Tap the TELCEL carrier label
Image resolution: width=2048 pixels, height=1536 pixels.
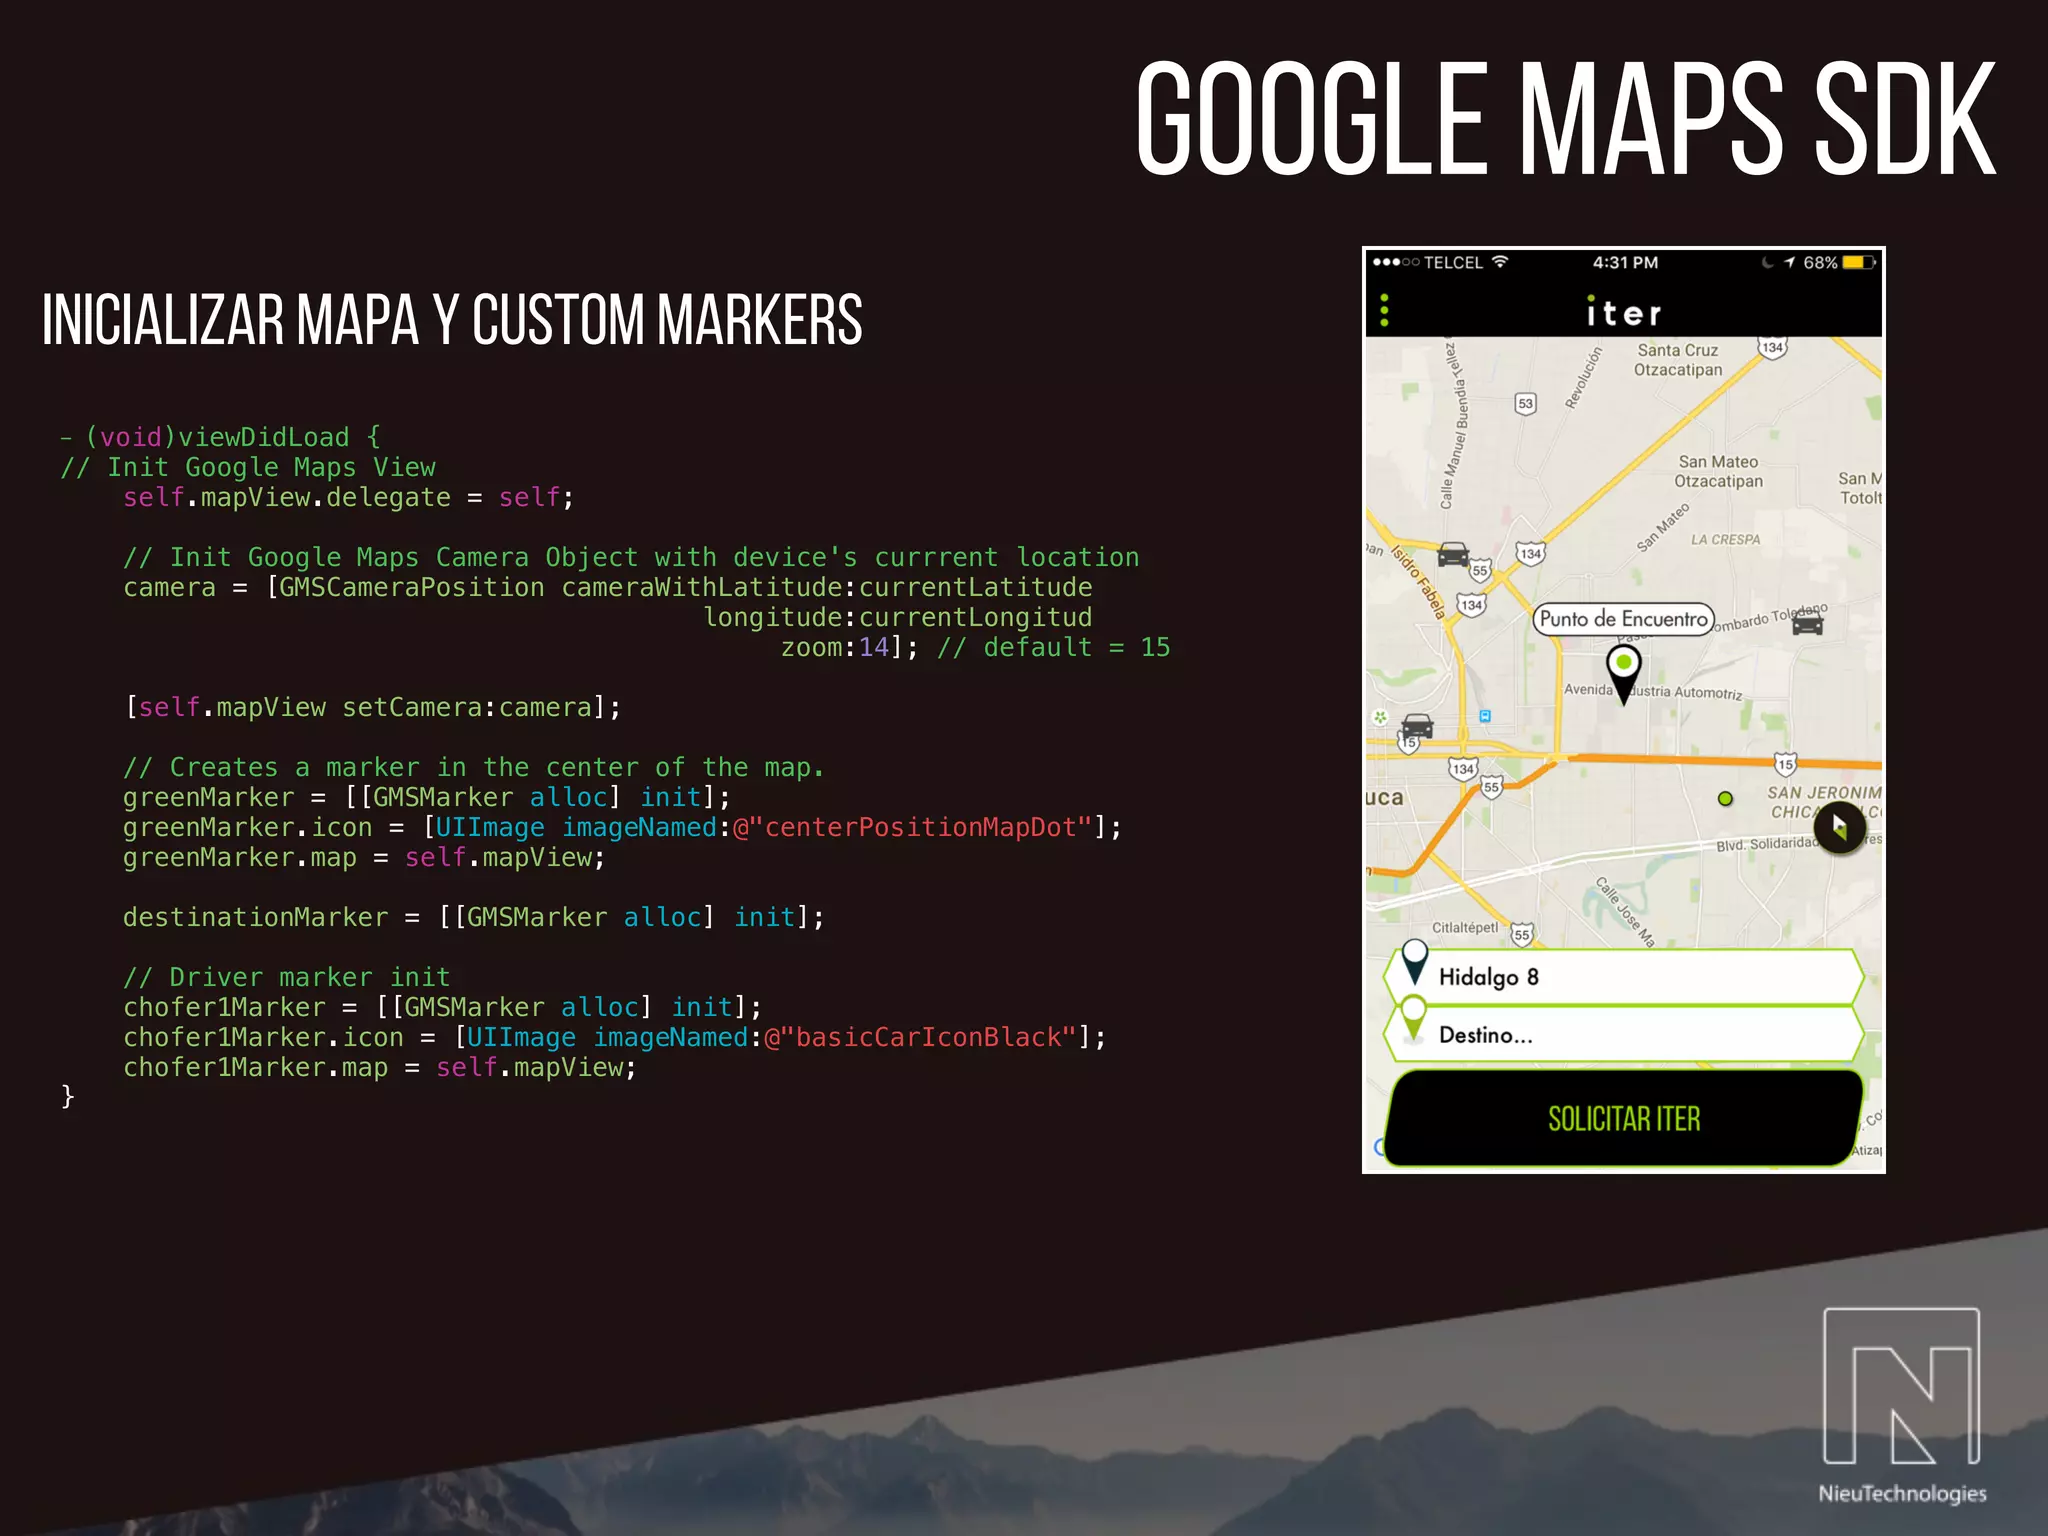[1453, 262]
